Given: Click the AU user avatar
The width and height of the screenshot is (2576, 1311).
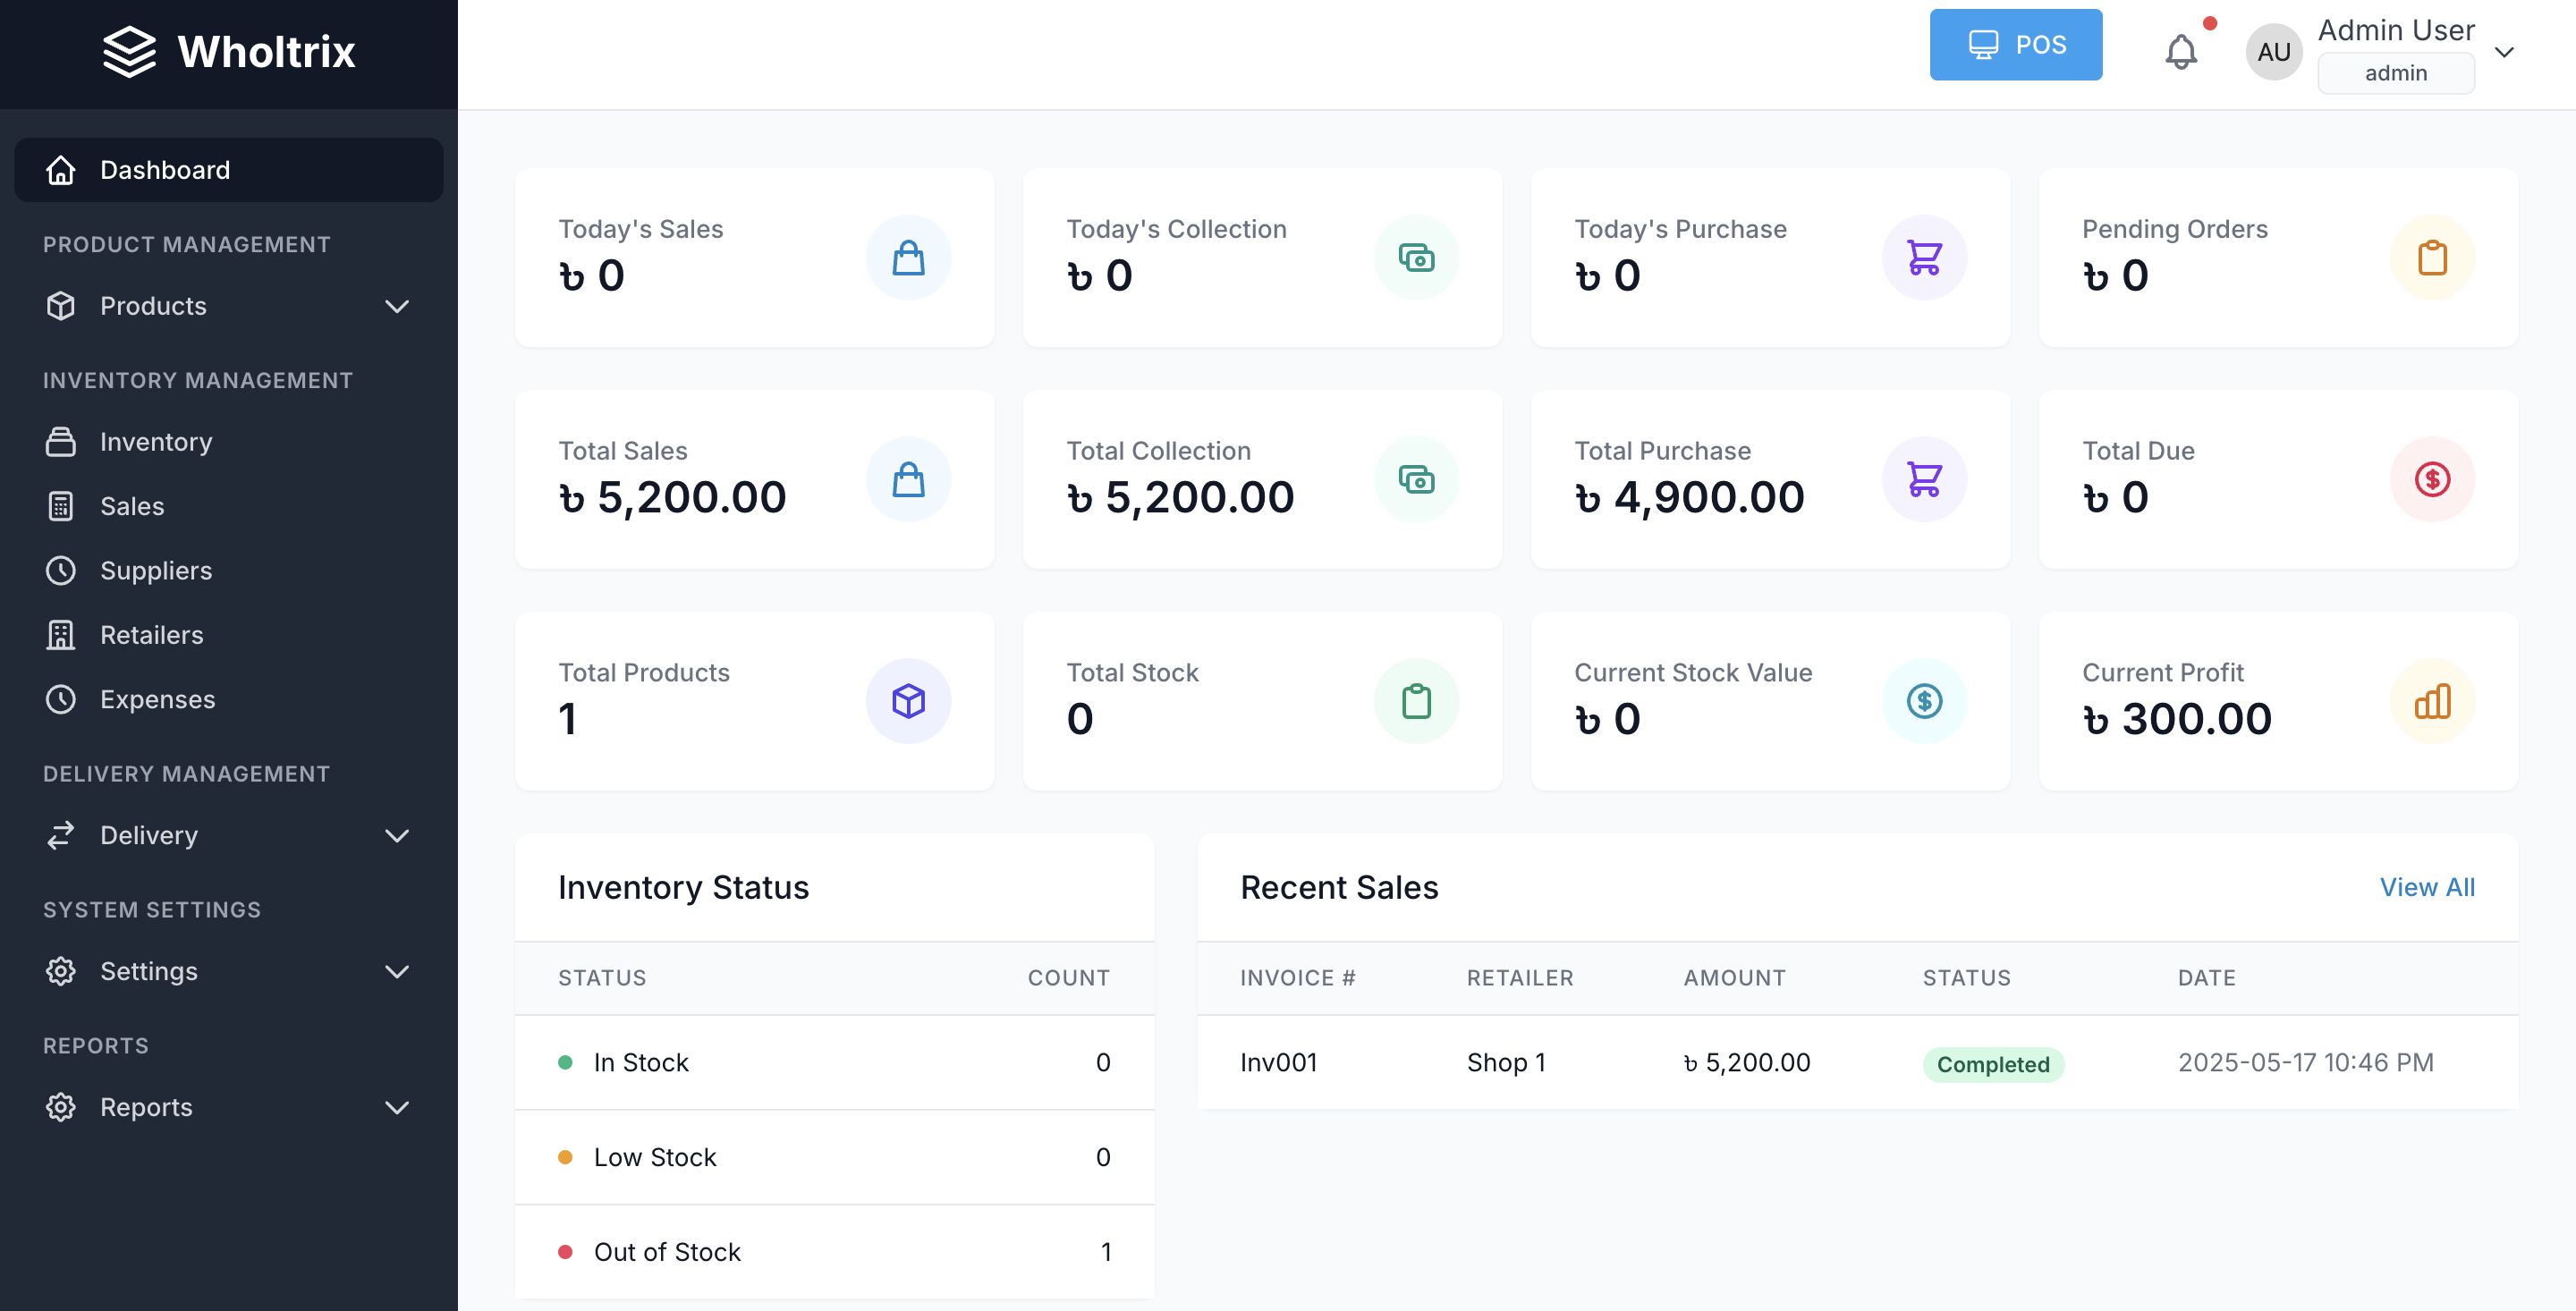Looking at the screenshot, I should point(2273,52).
